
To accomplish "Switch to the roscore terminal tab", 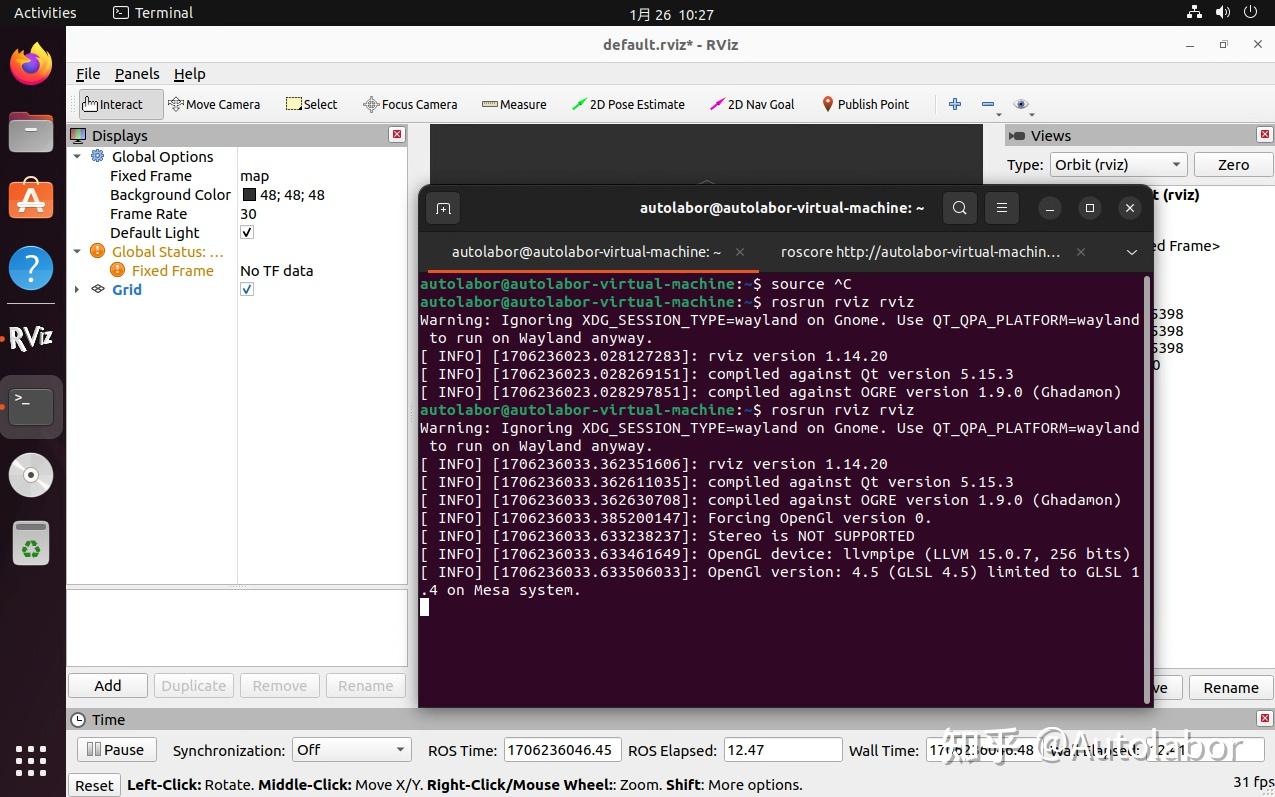I will pos(917,252).
